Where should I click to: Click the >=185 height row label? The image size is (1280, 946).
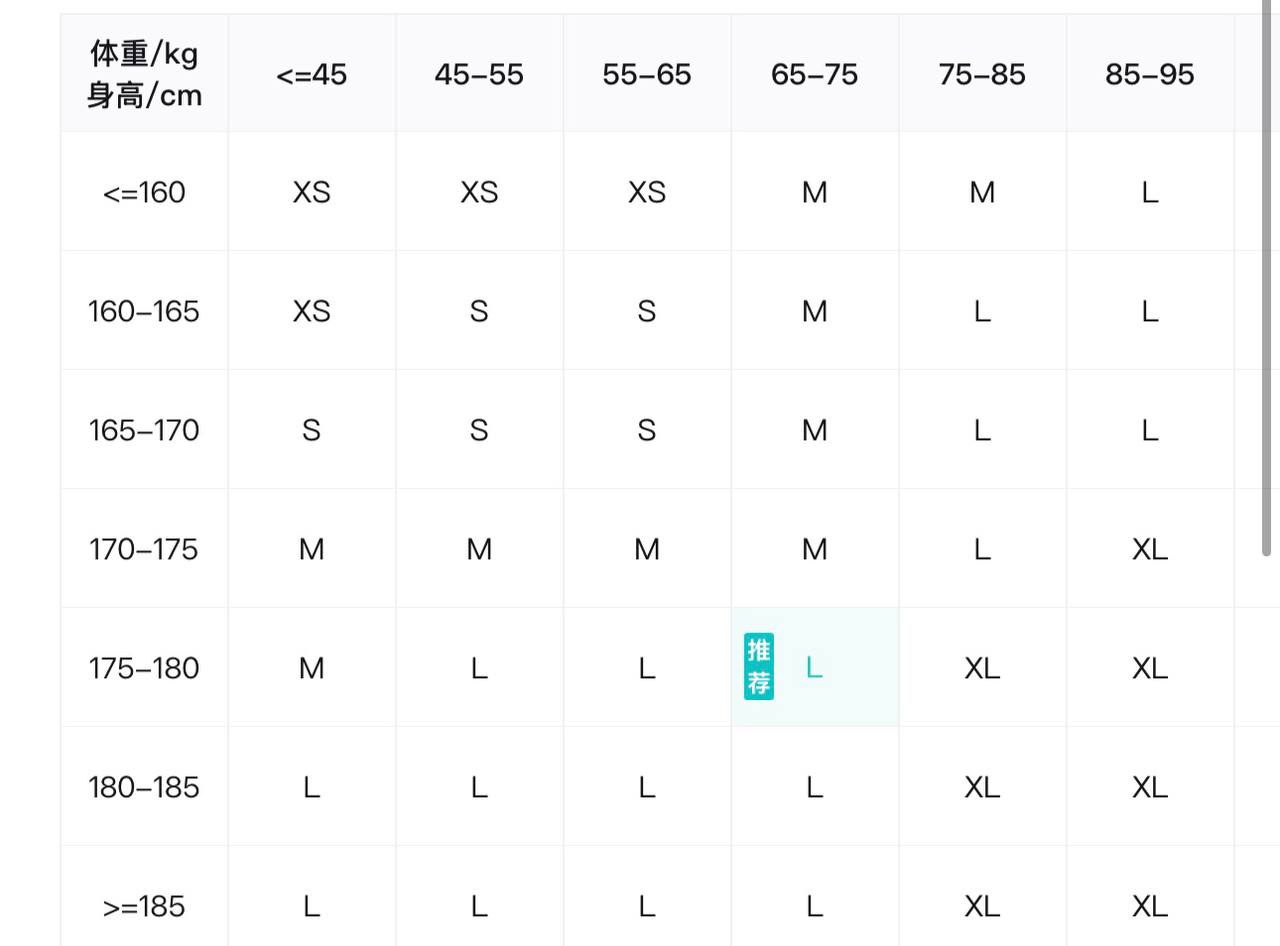tap(144, 906)
